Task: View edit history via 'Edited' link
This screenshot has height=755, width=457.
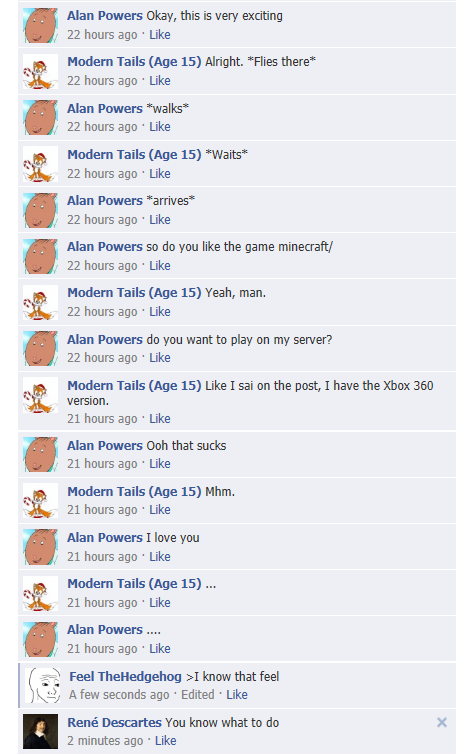Action: [x=197, y=694]
